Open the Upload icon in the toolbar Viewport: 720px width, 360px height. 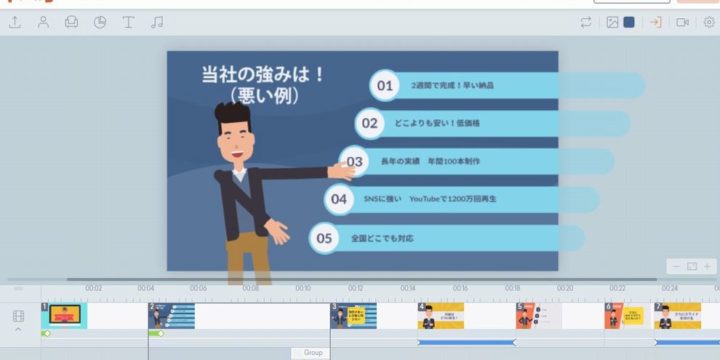point(15,22)
